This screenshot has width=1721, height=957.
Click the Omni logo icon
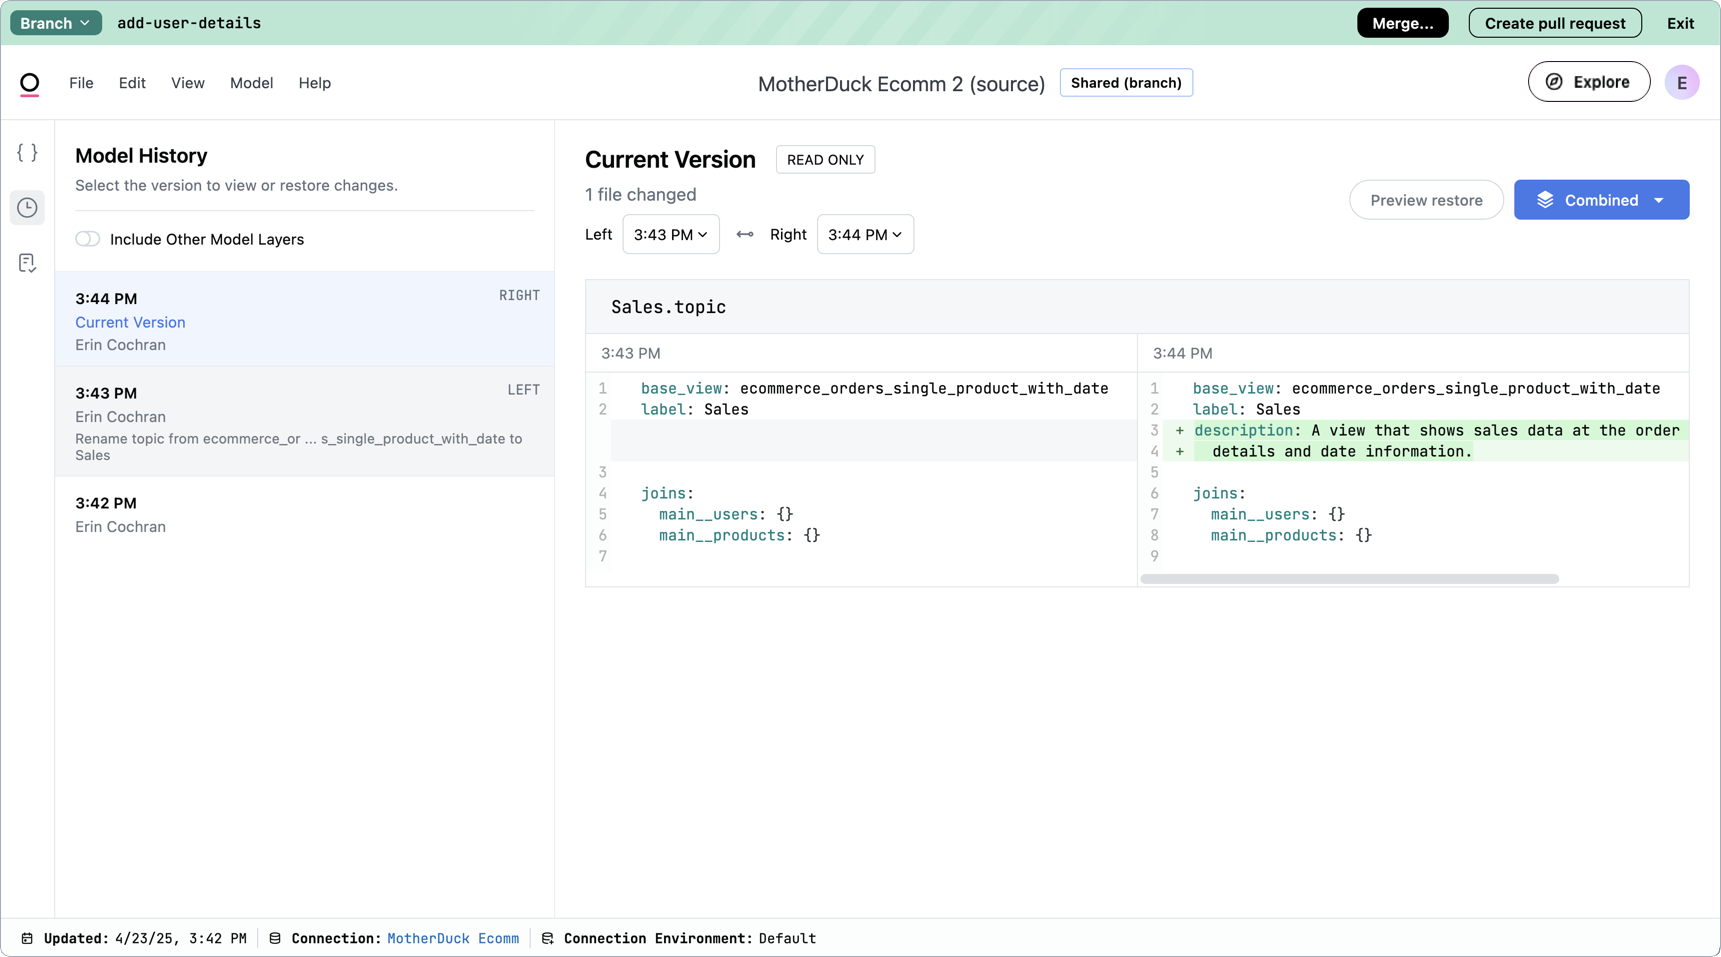(30, 84)
